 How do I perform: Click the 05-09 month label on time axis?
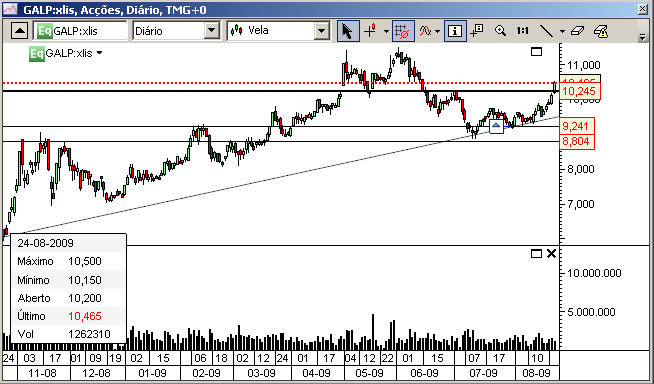[370, 373]
